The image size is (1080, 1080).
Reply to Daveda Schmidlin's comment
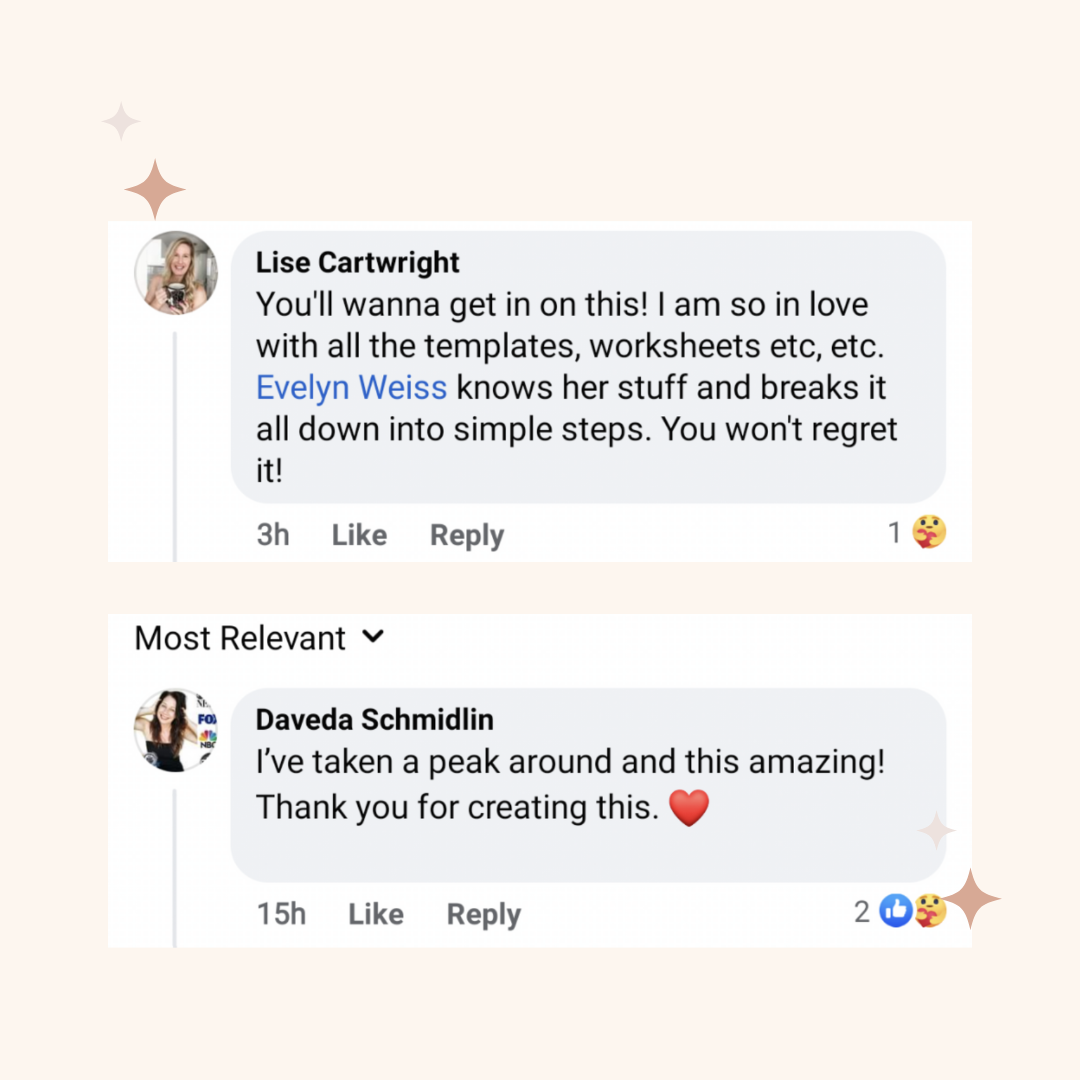click(484, 914)
